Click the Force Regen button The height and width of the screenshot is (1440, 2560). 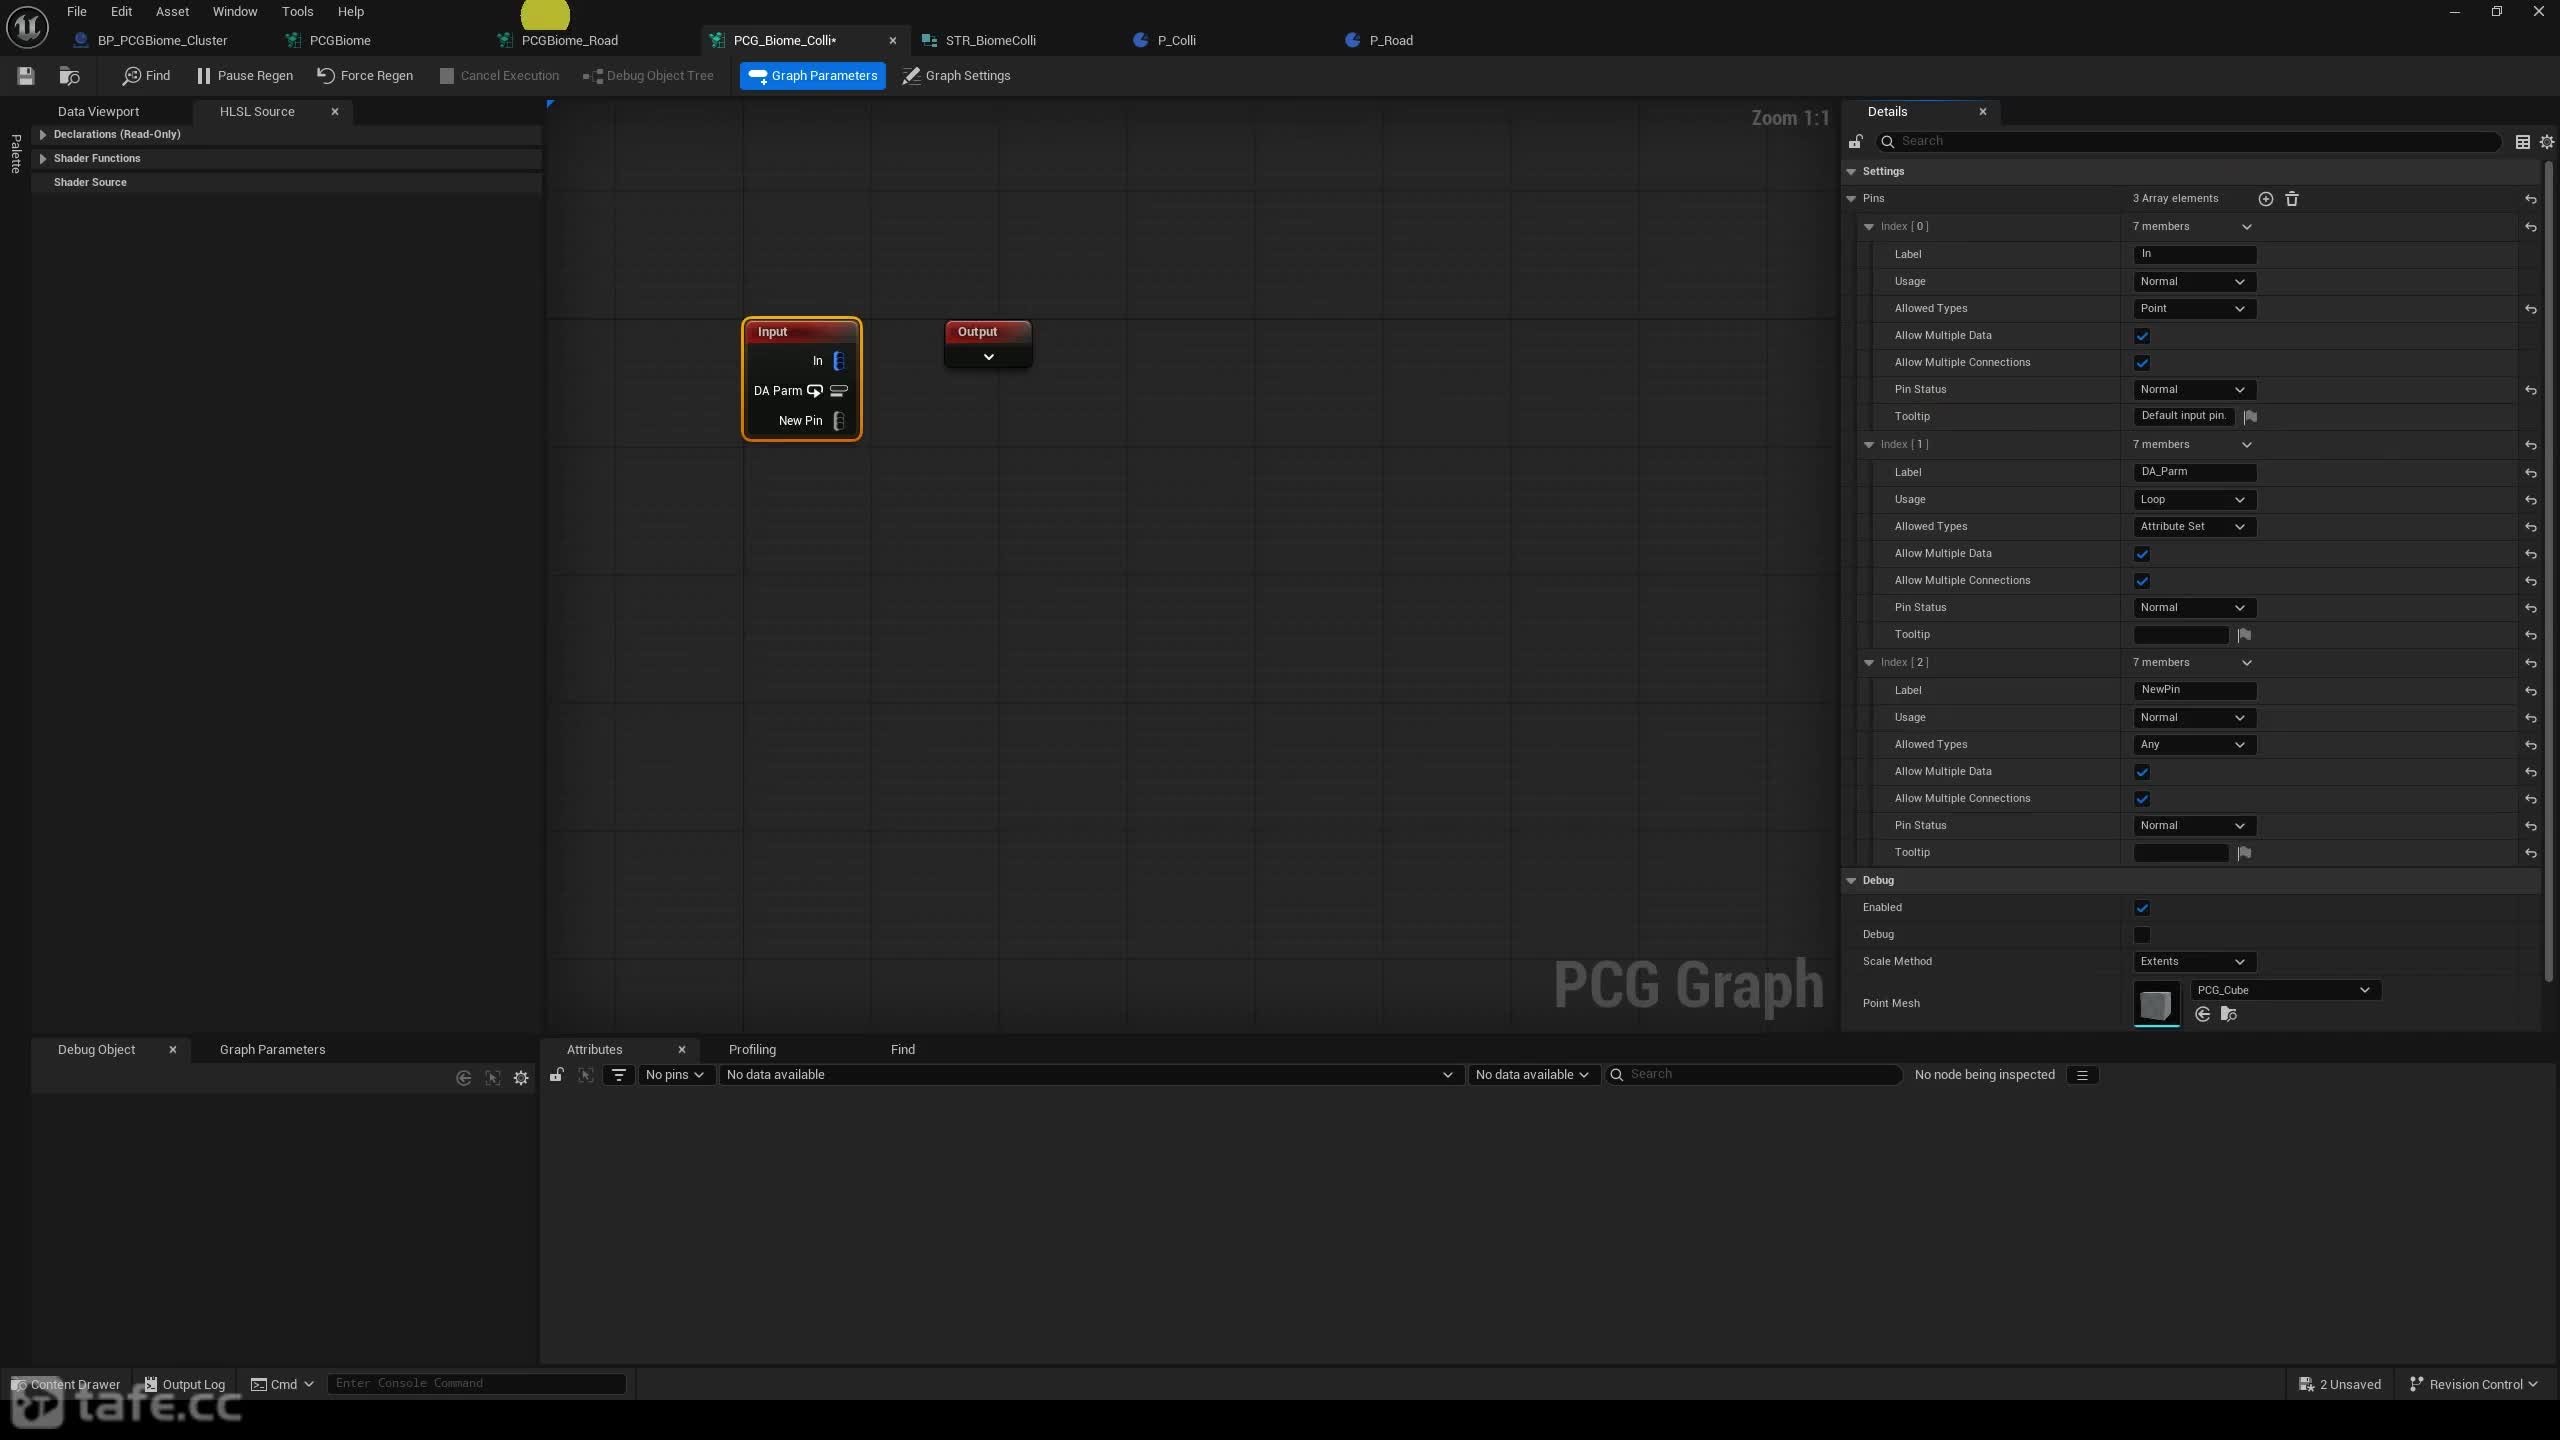[365, 76]
